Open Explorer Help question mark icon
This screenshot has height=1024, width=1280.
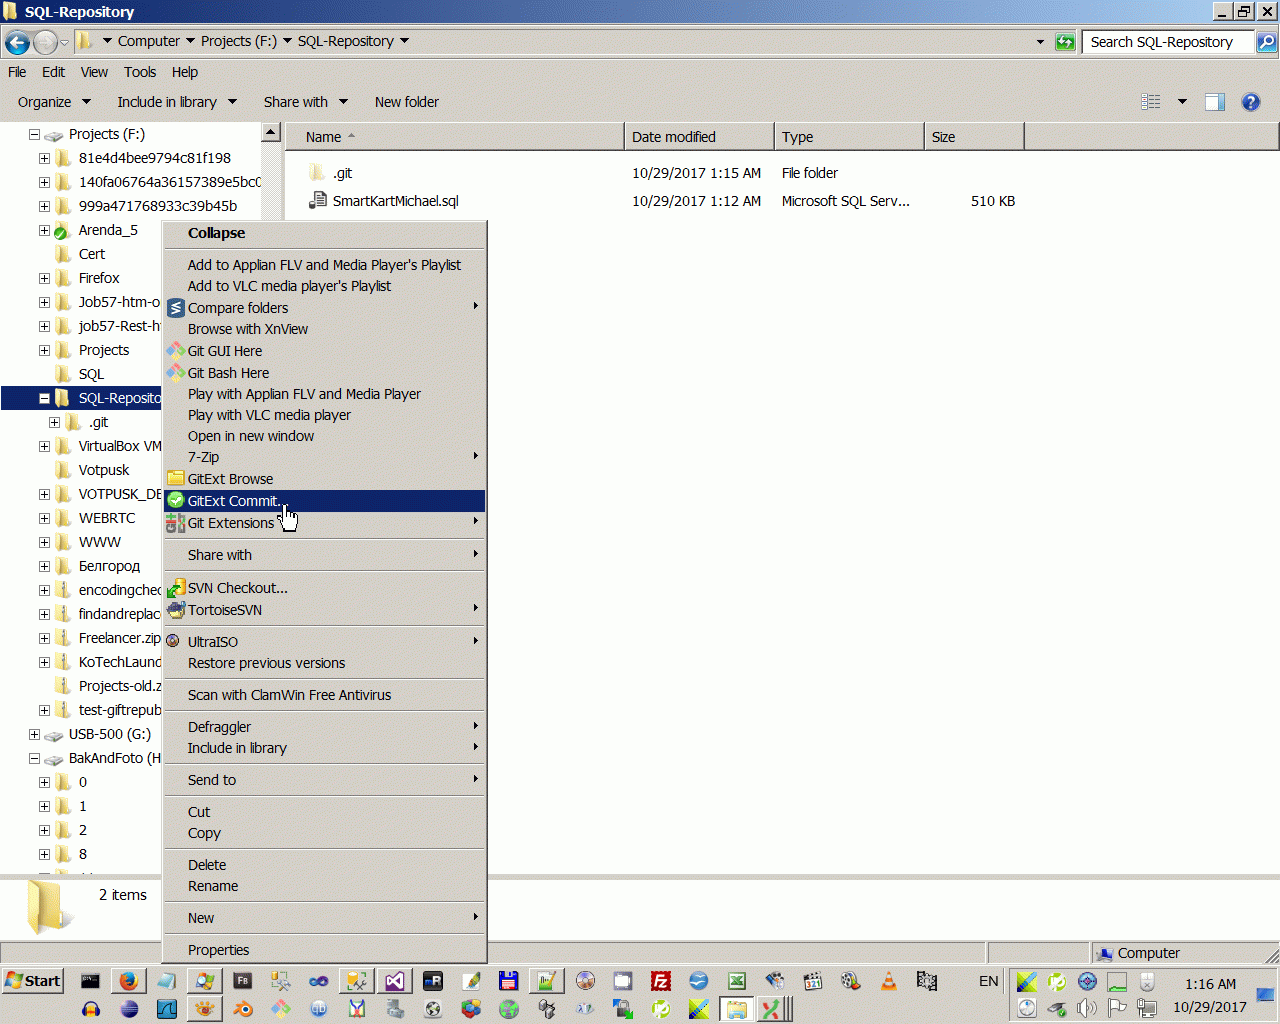(x=1250, y=102)
